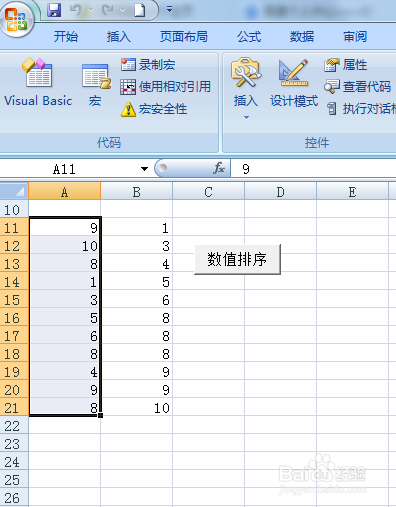
Task: Select column B header
Action: 136,192
